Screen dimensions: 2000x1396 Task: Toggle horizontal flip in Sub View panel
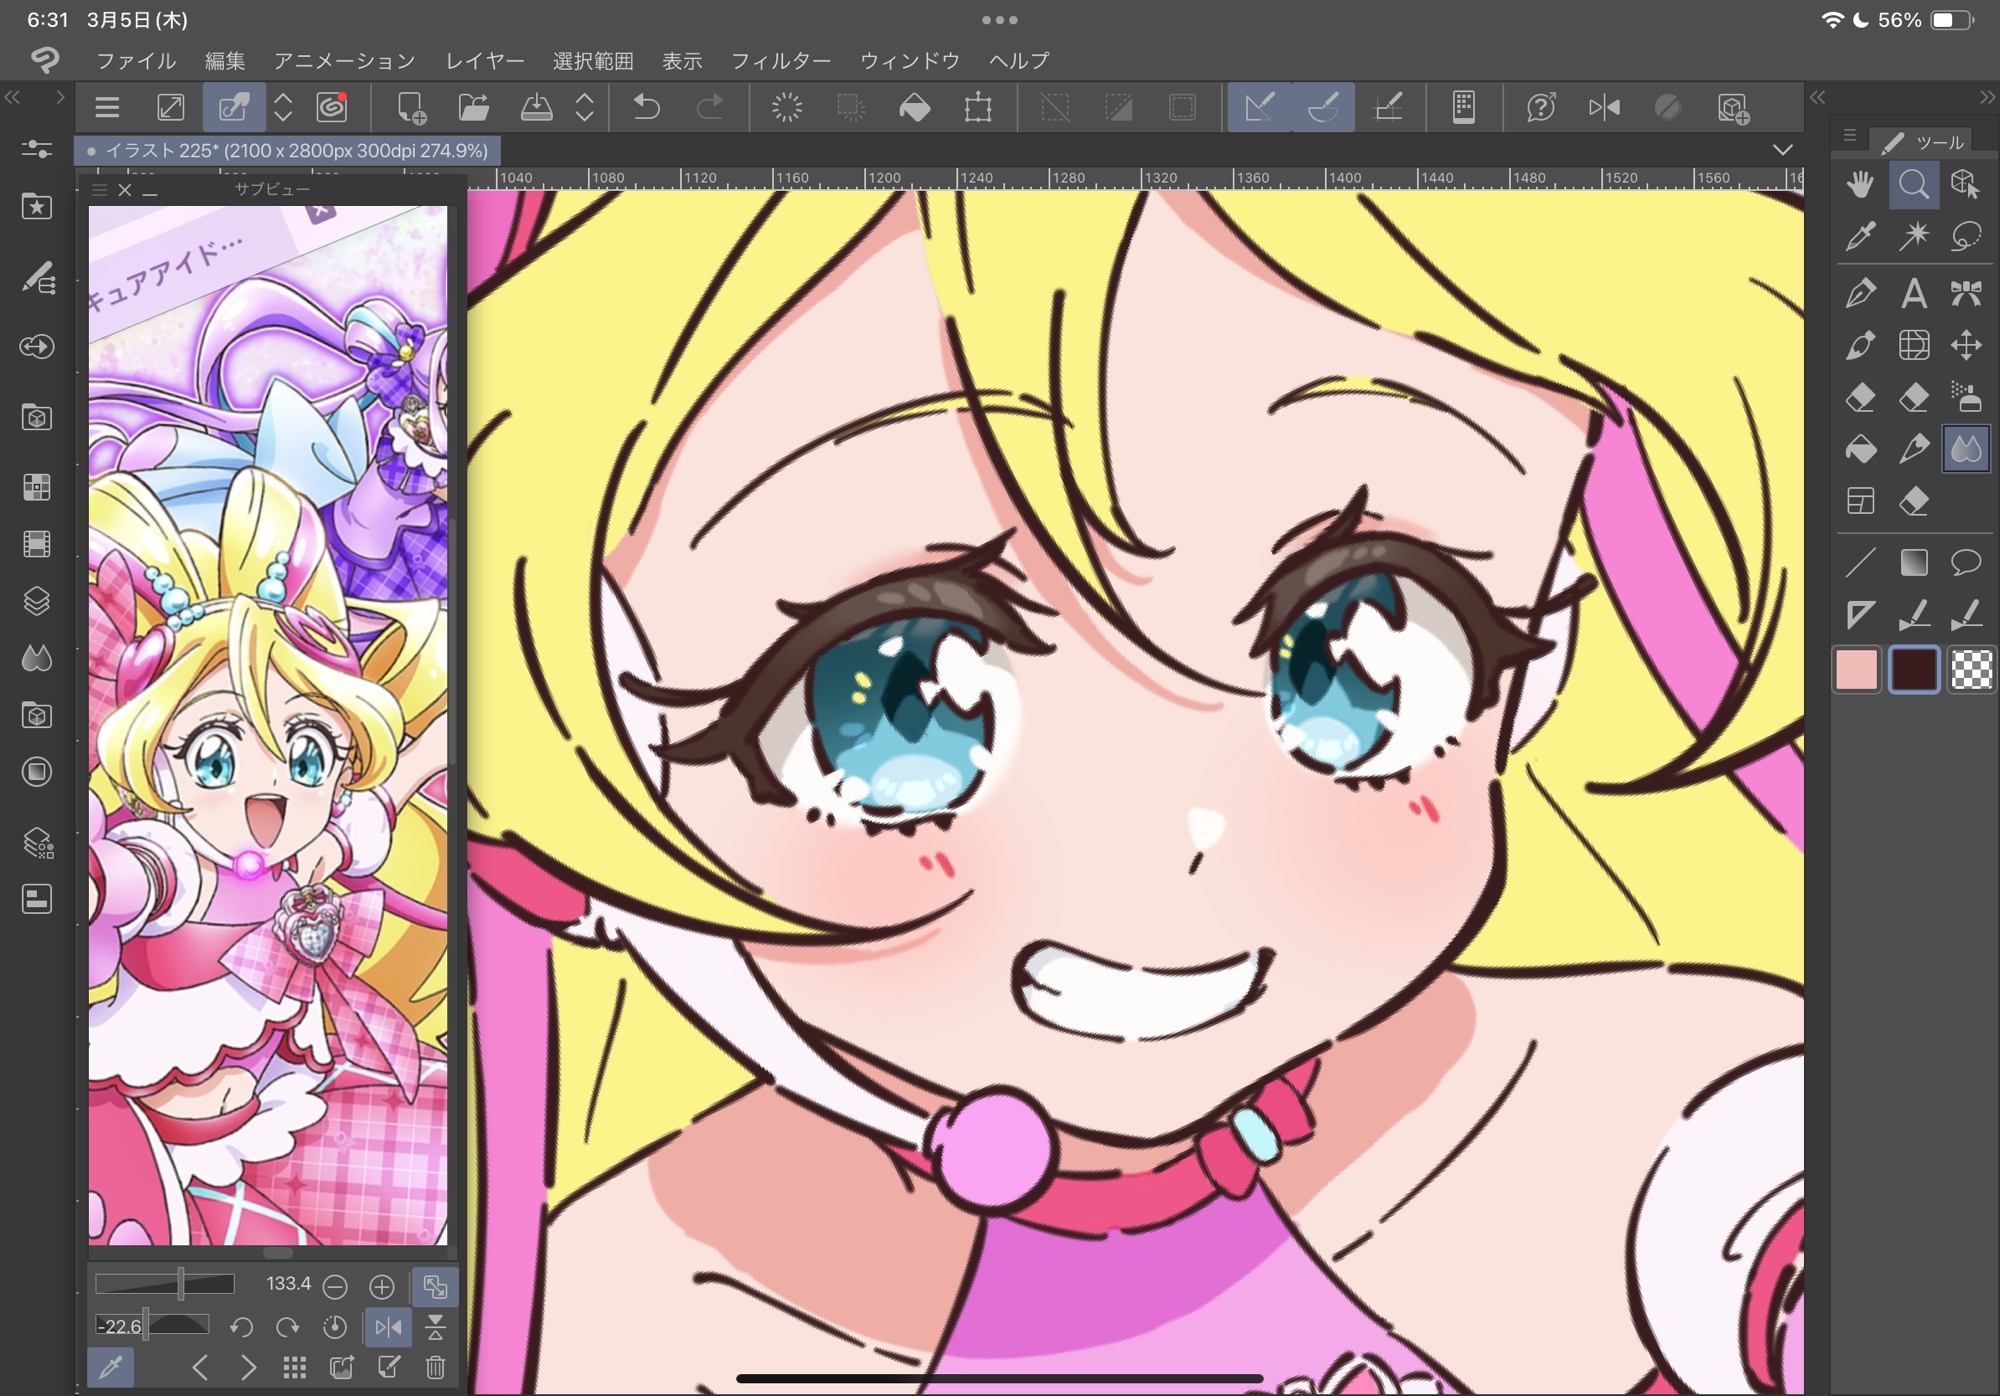[388, 1327]
